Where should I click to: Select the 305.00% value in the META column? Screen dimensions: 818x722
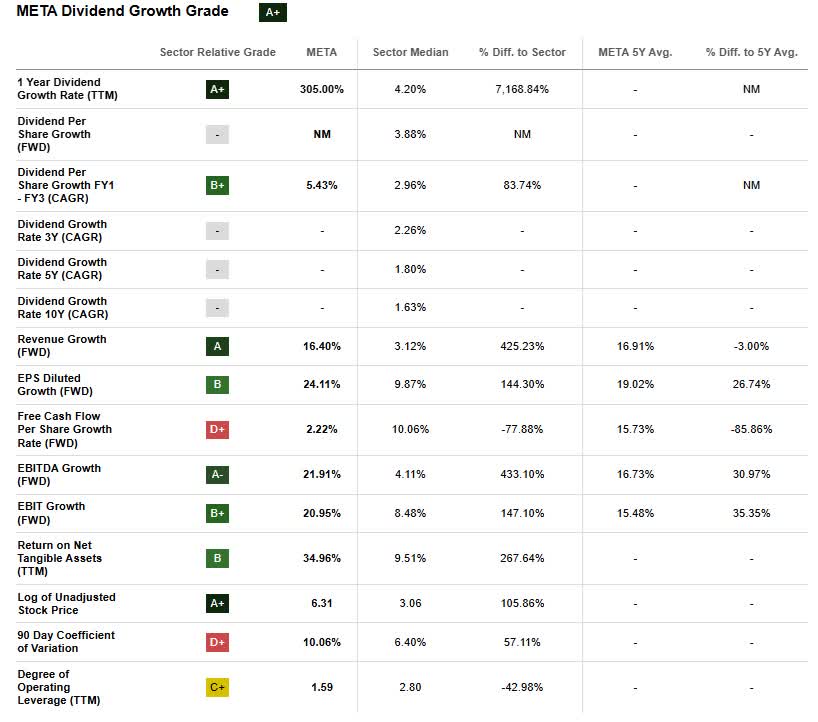click(x=321, y=89)
